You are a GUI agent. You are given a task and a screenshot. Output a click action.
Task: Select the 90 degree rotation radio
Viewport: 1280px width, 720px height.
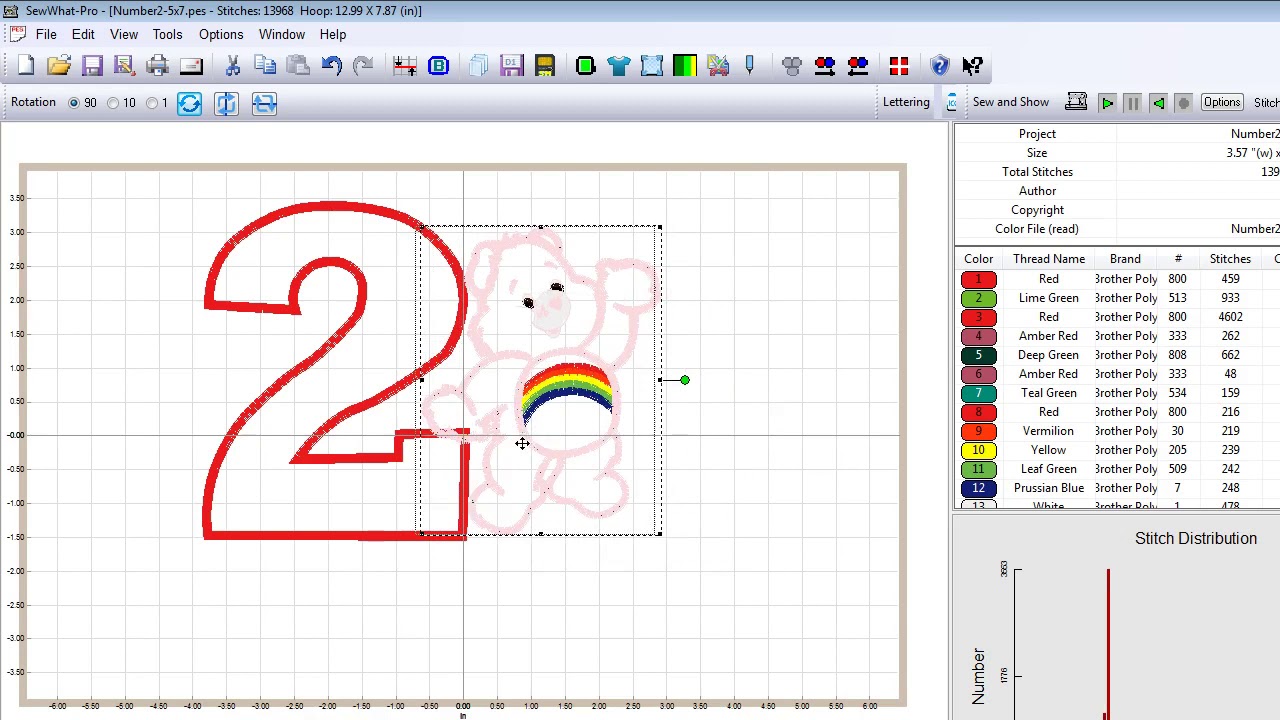tap(74, 103)
